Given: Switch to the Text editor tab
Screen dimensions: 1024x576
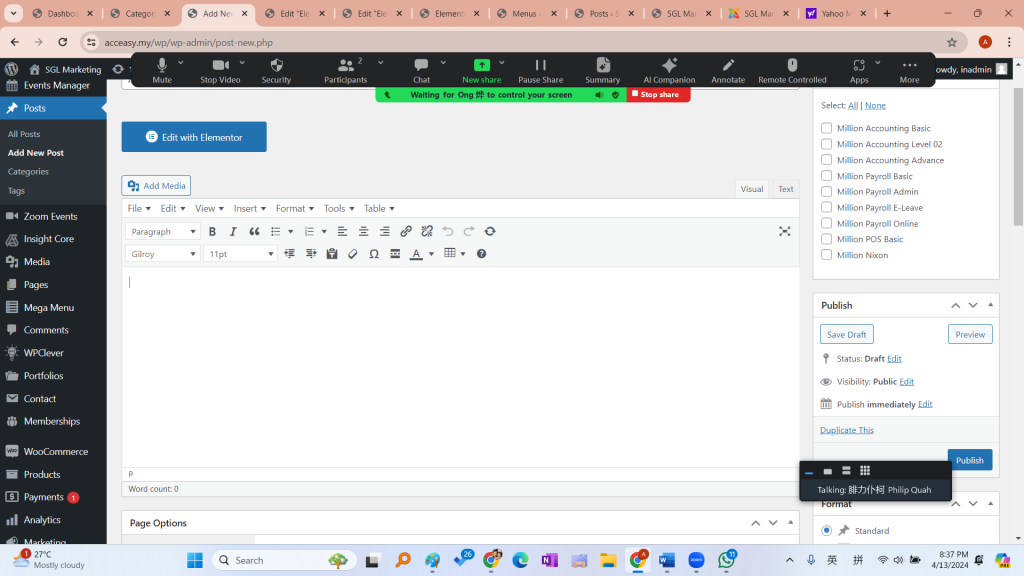Looking at the screenshot, I should pos(786,189).
